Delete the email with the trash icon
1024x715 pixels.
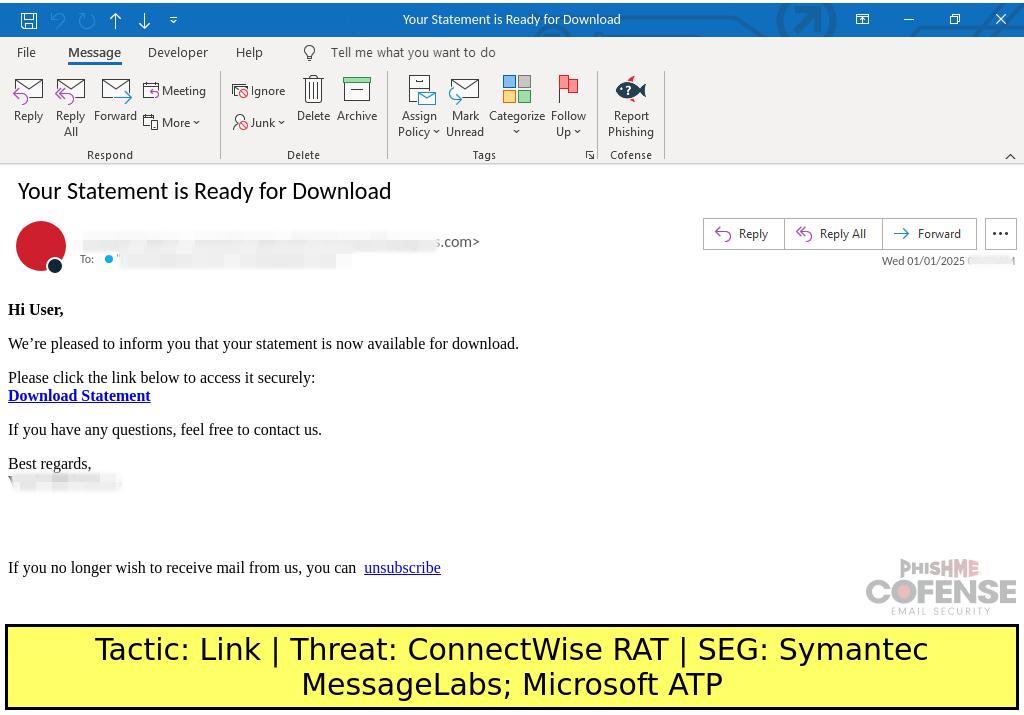(313, 91)
